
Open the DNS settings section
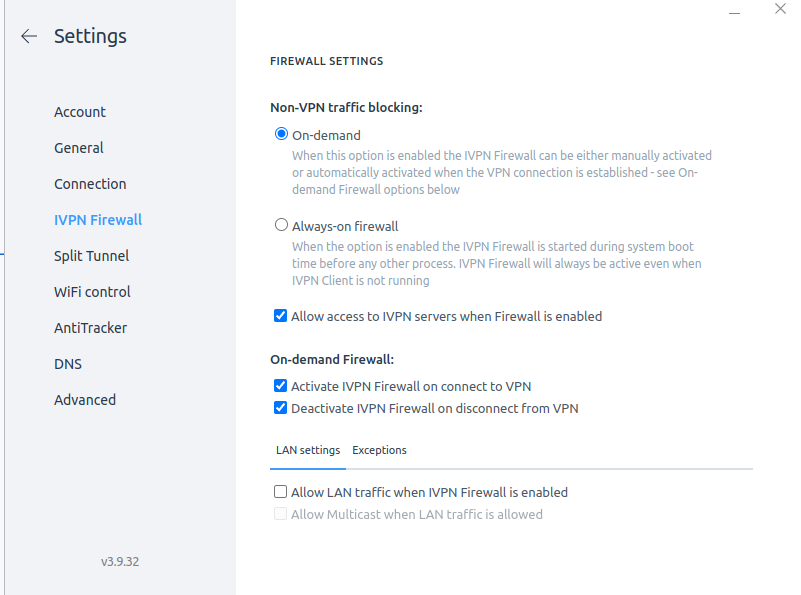tap(68, 364)
